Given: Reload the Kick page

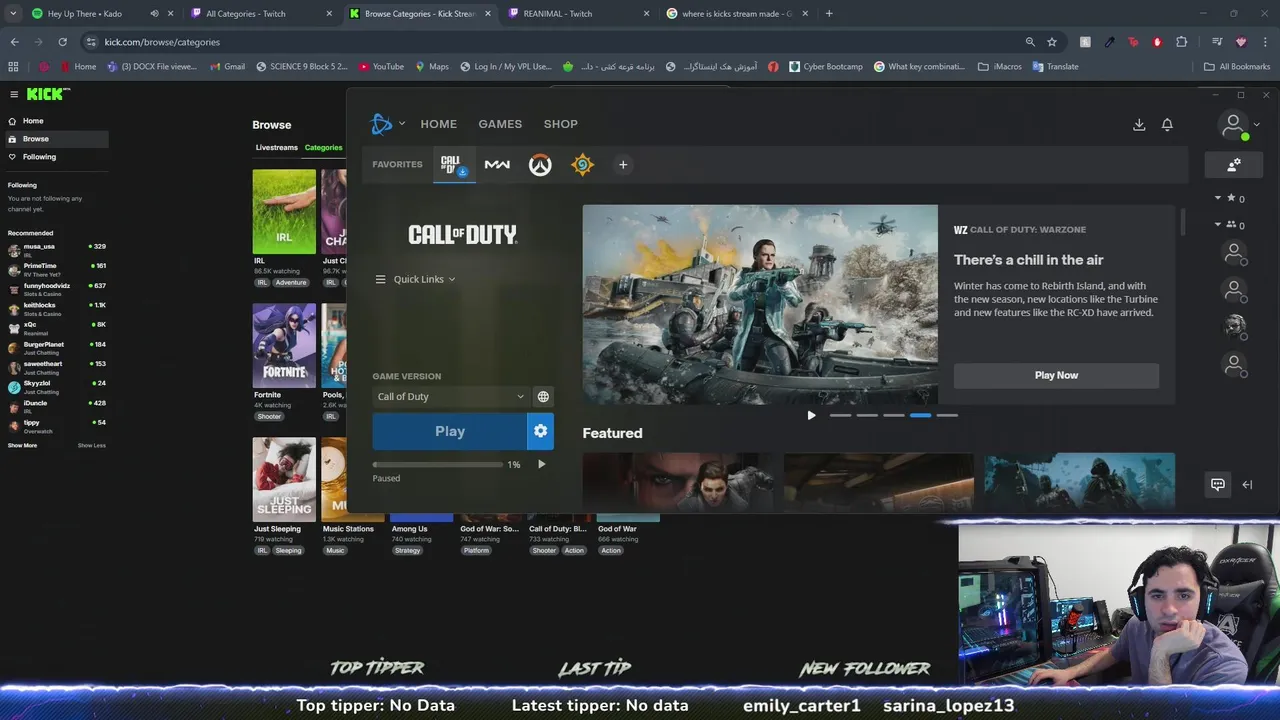Looking at the screenshot, I should pyautogui.click(x=62, y=42).
